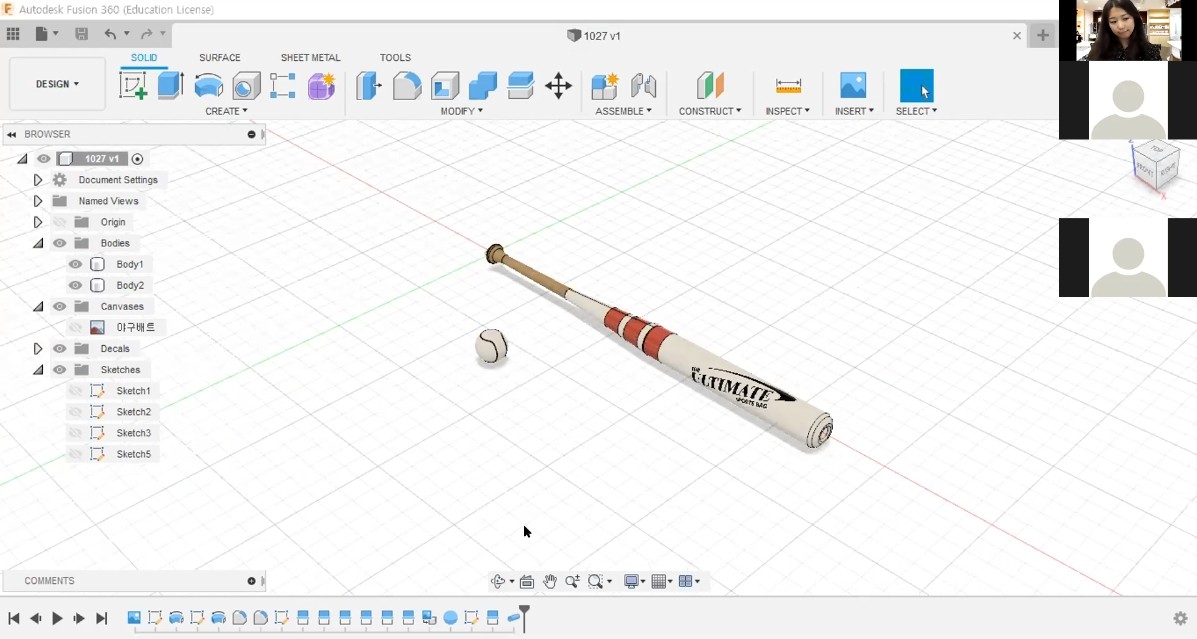The image size is (1197, 639).
Task: Jump to timeline end
Action: [102, 618]
